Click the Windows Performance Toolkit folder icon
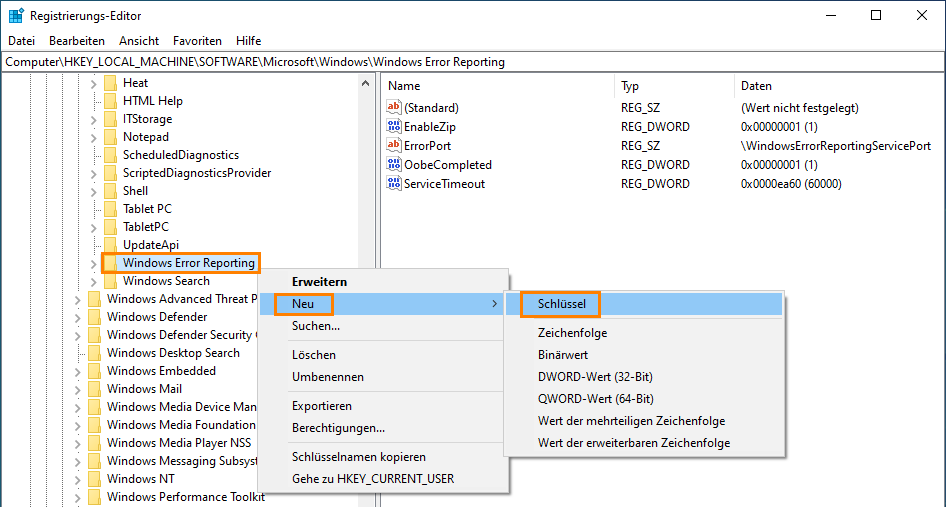The image size is (946, 507). coord(94,497)
